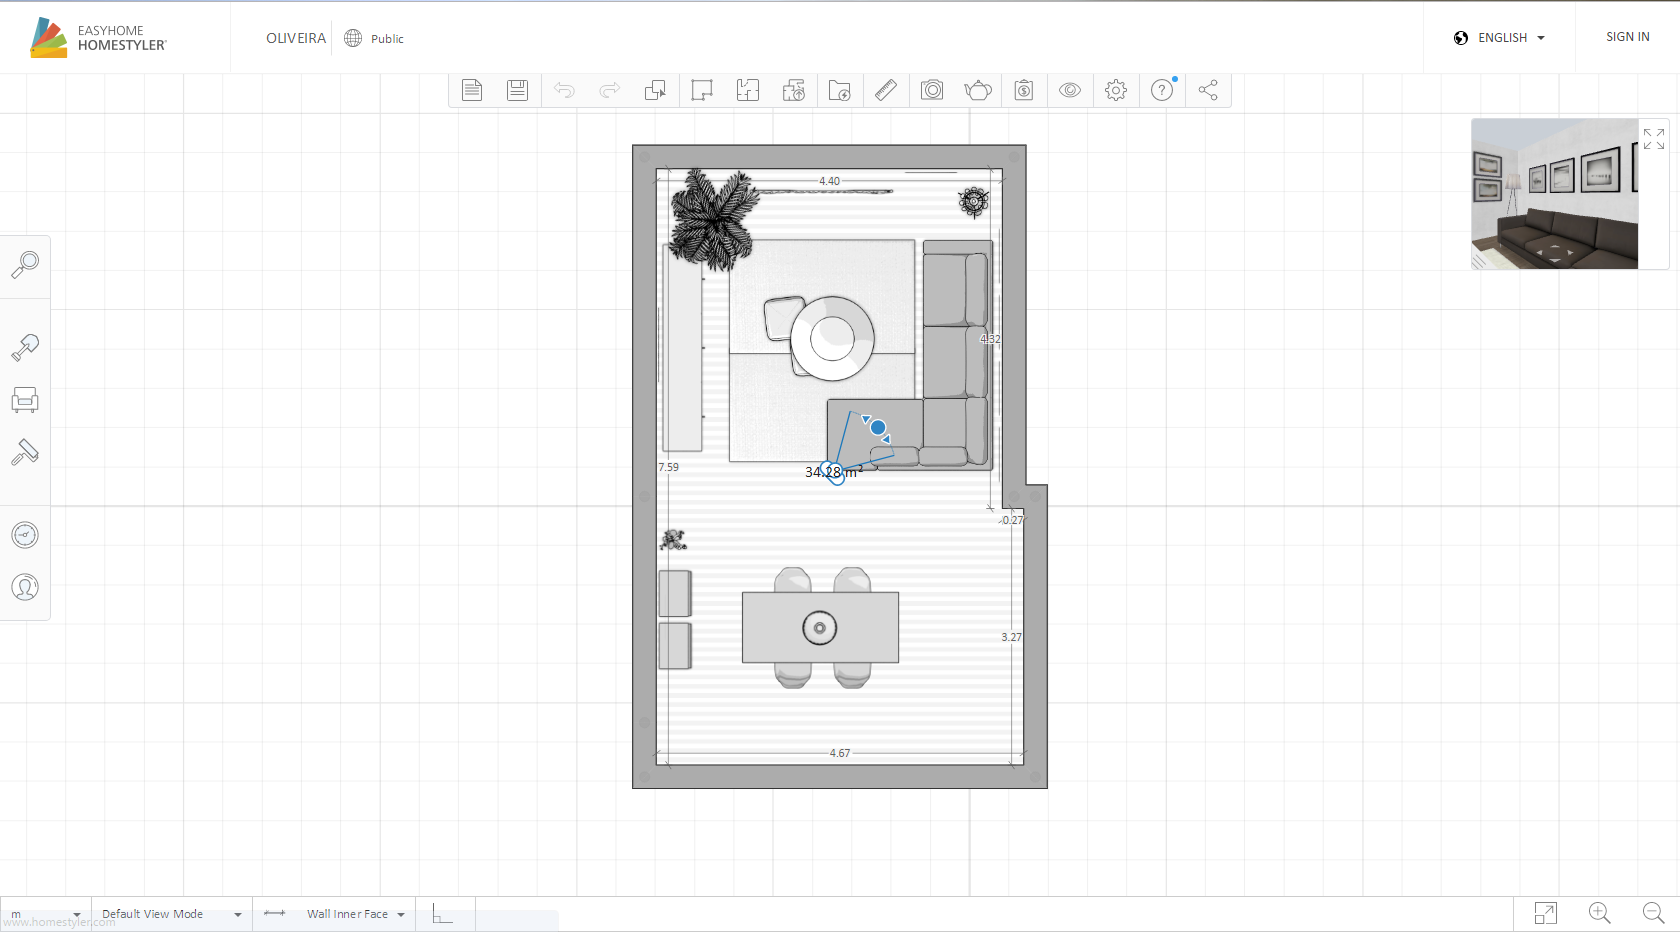Open the share design icon

1208,90
